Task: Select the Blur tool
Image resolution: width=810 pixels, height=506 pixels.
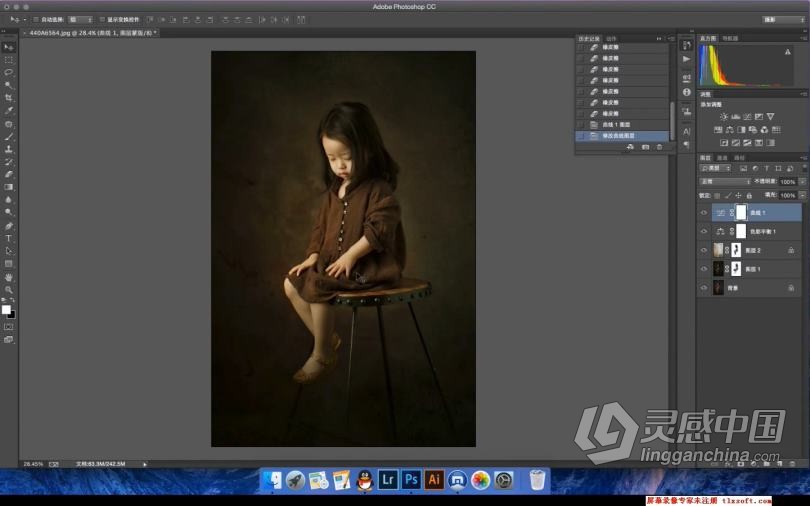Action: click(x=8, y=200)
